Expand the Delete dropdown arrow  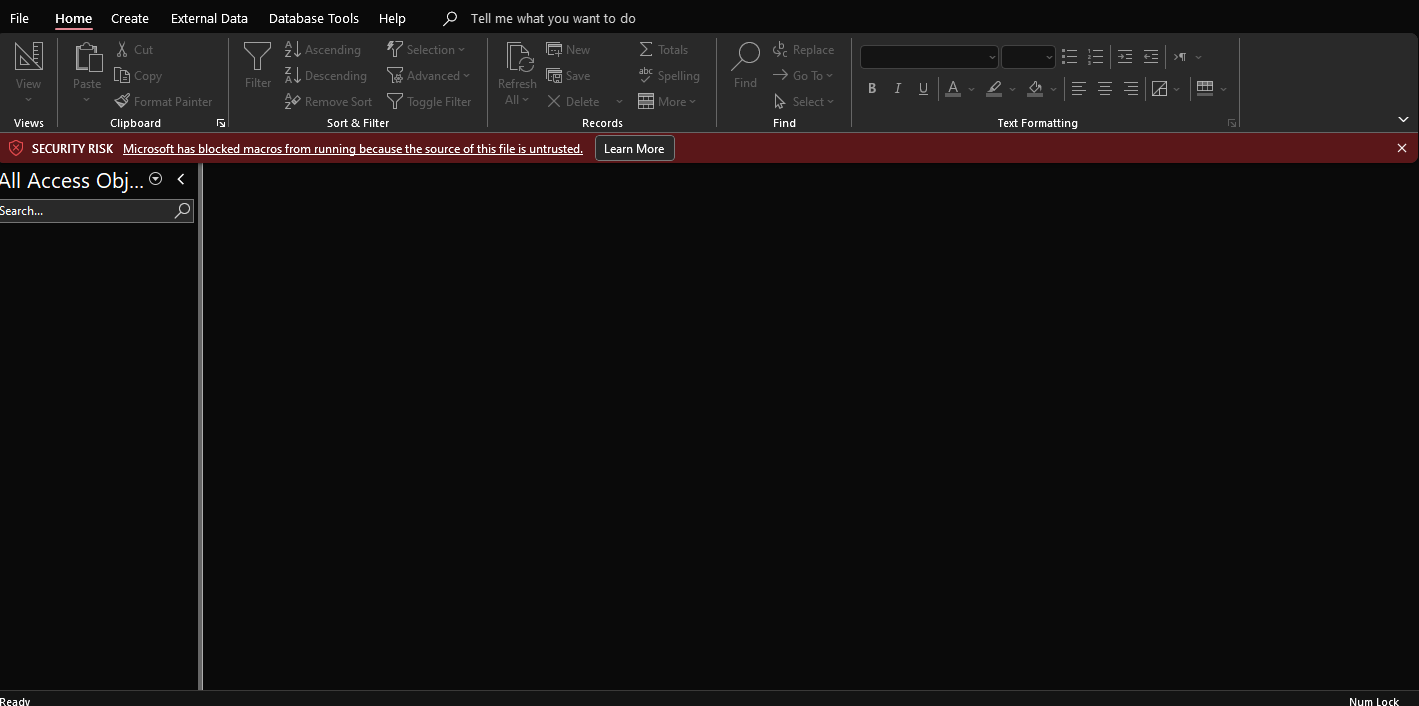point(619,101)
